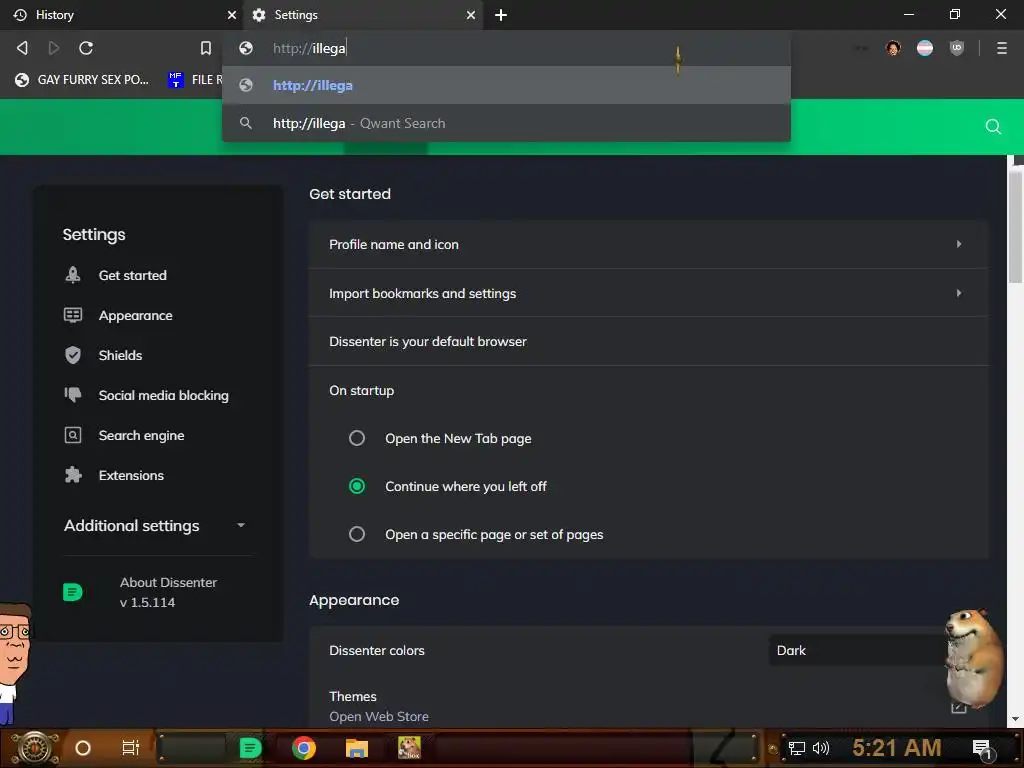
Task: Open Shields settings section
Action: coord(120,355)
